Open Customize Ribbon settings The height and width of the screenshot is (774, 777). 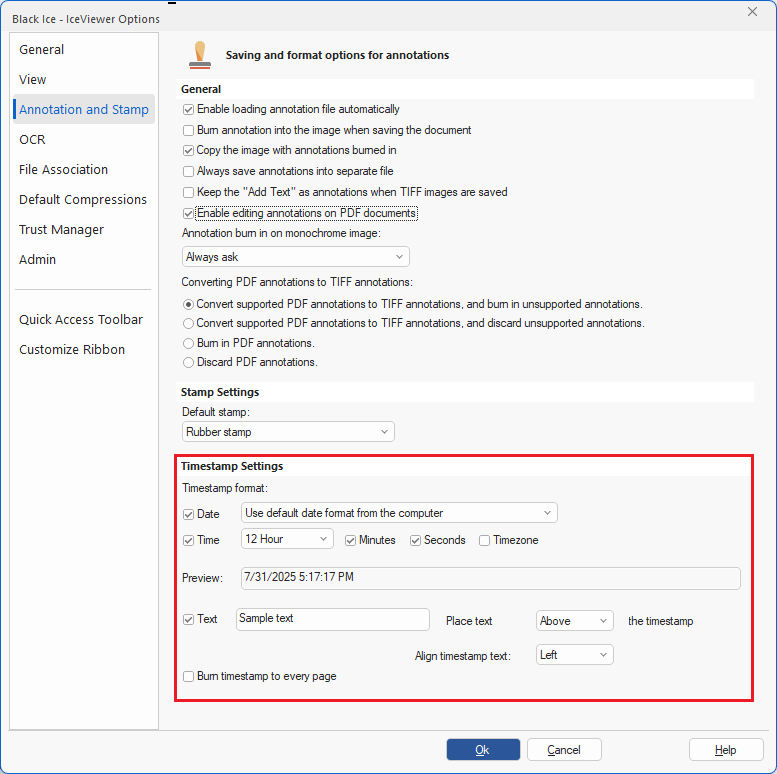(72, 349)
